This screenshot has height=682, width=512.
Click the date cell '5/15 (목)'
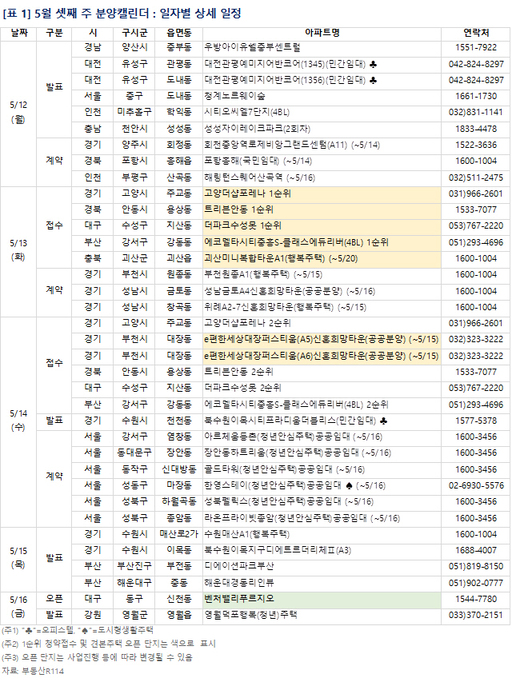18,558
